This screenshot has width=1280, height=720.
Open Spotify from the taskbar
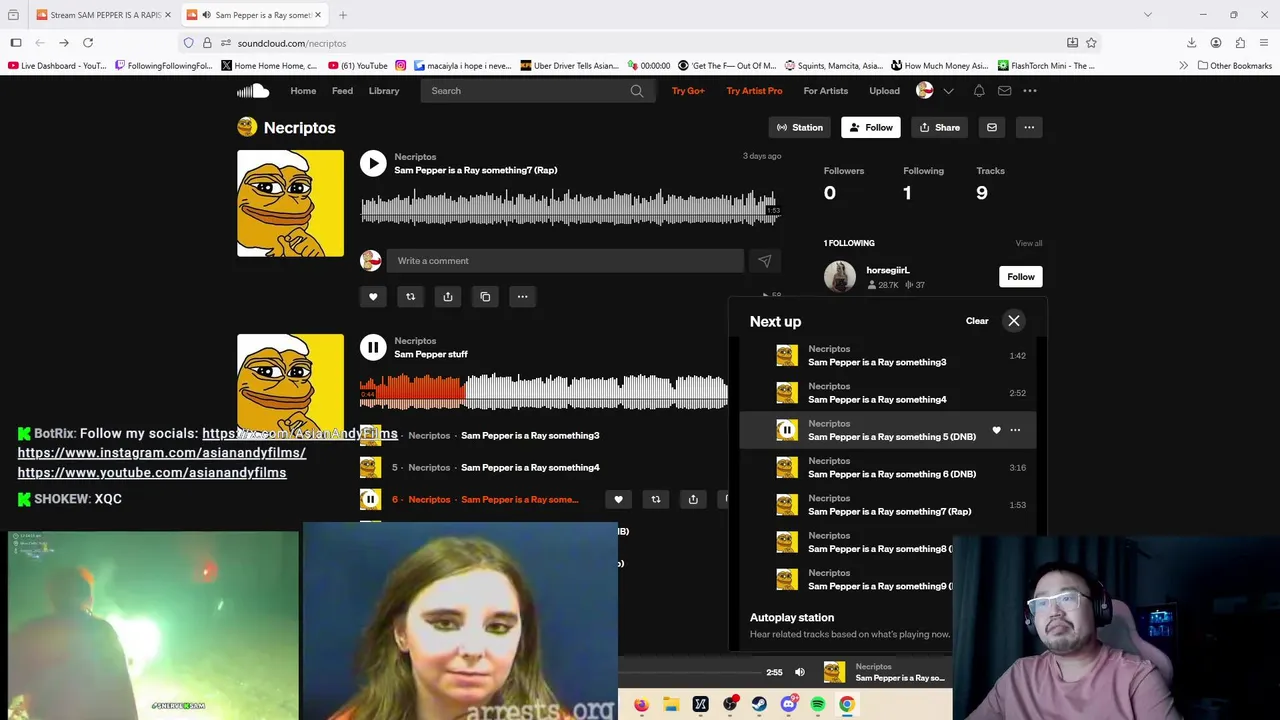(817, 704)
